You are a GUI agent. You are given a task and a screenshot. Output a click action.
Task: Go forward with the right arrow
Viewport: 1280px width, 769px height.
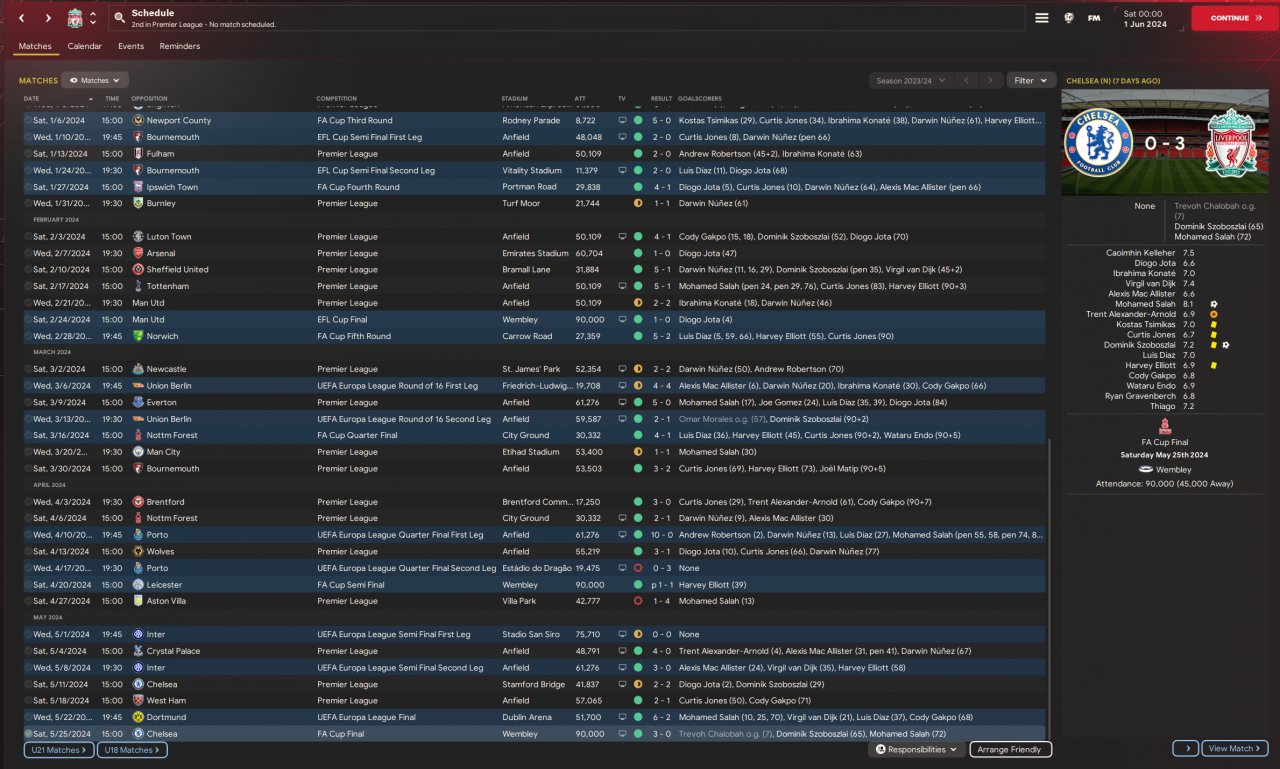point(48,18)
